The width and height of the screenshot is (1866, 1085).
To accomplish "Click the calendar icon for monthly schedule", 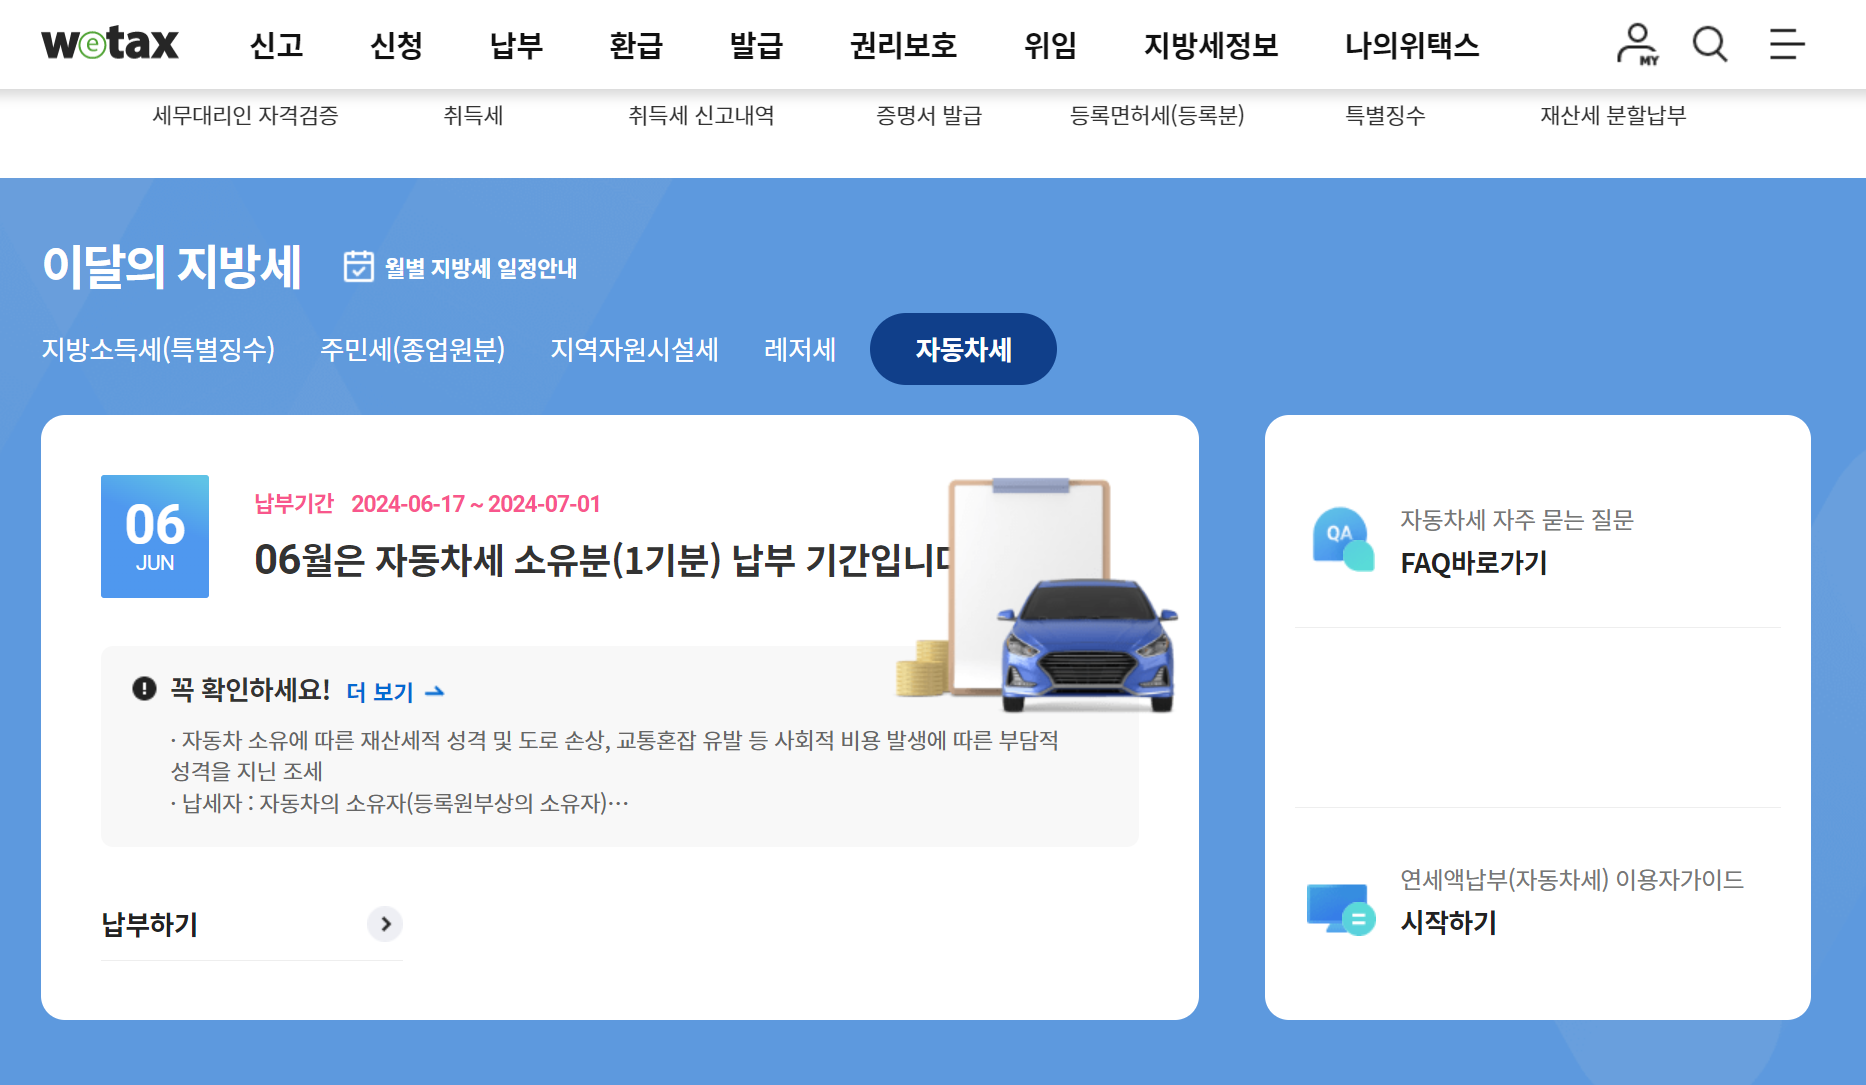I will point(358,267).
